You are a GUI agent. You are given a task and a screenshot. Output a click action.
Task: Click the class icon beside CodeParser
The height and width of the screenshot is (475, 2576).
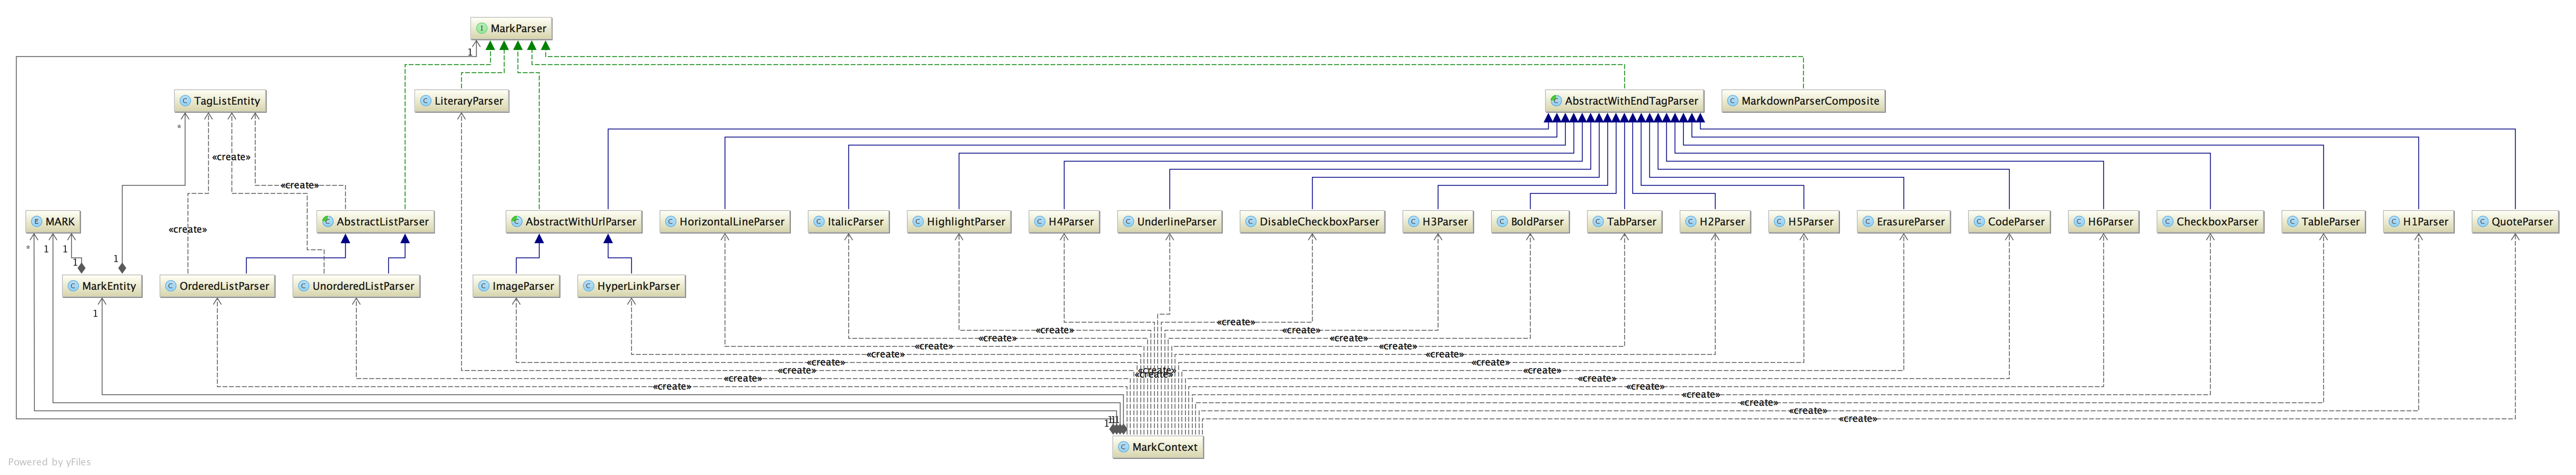point(1978,222)
